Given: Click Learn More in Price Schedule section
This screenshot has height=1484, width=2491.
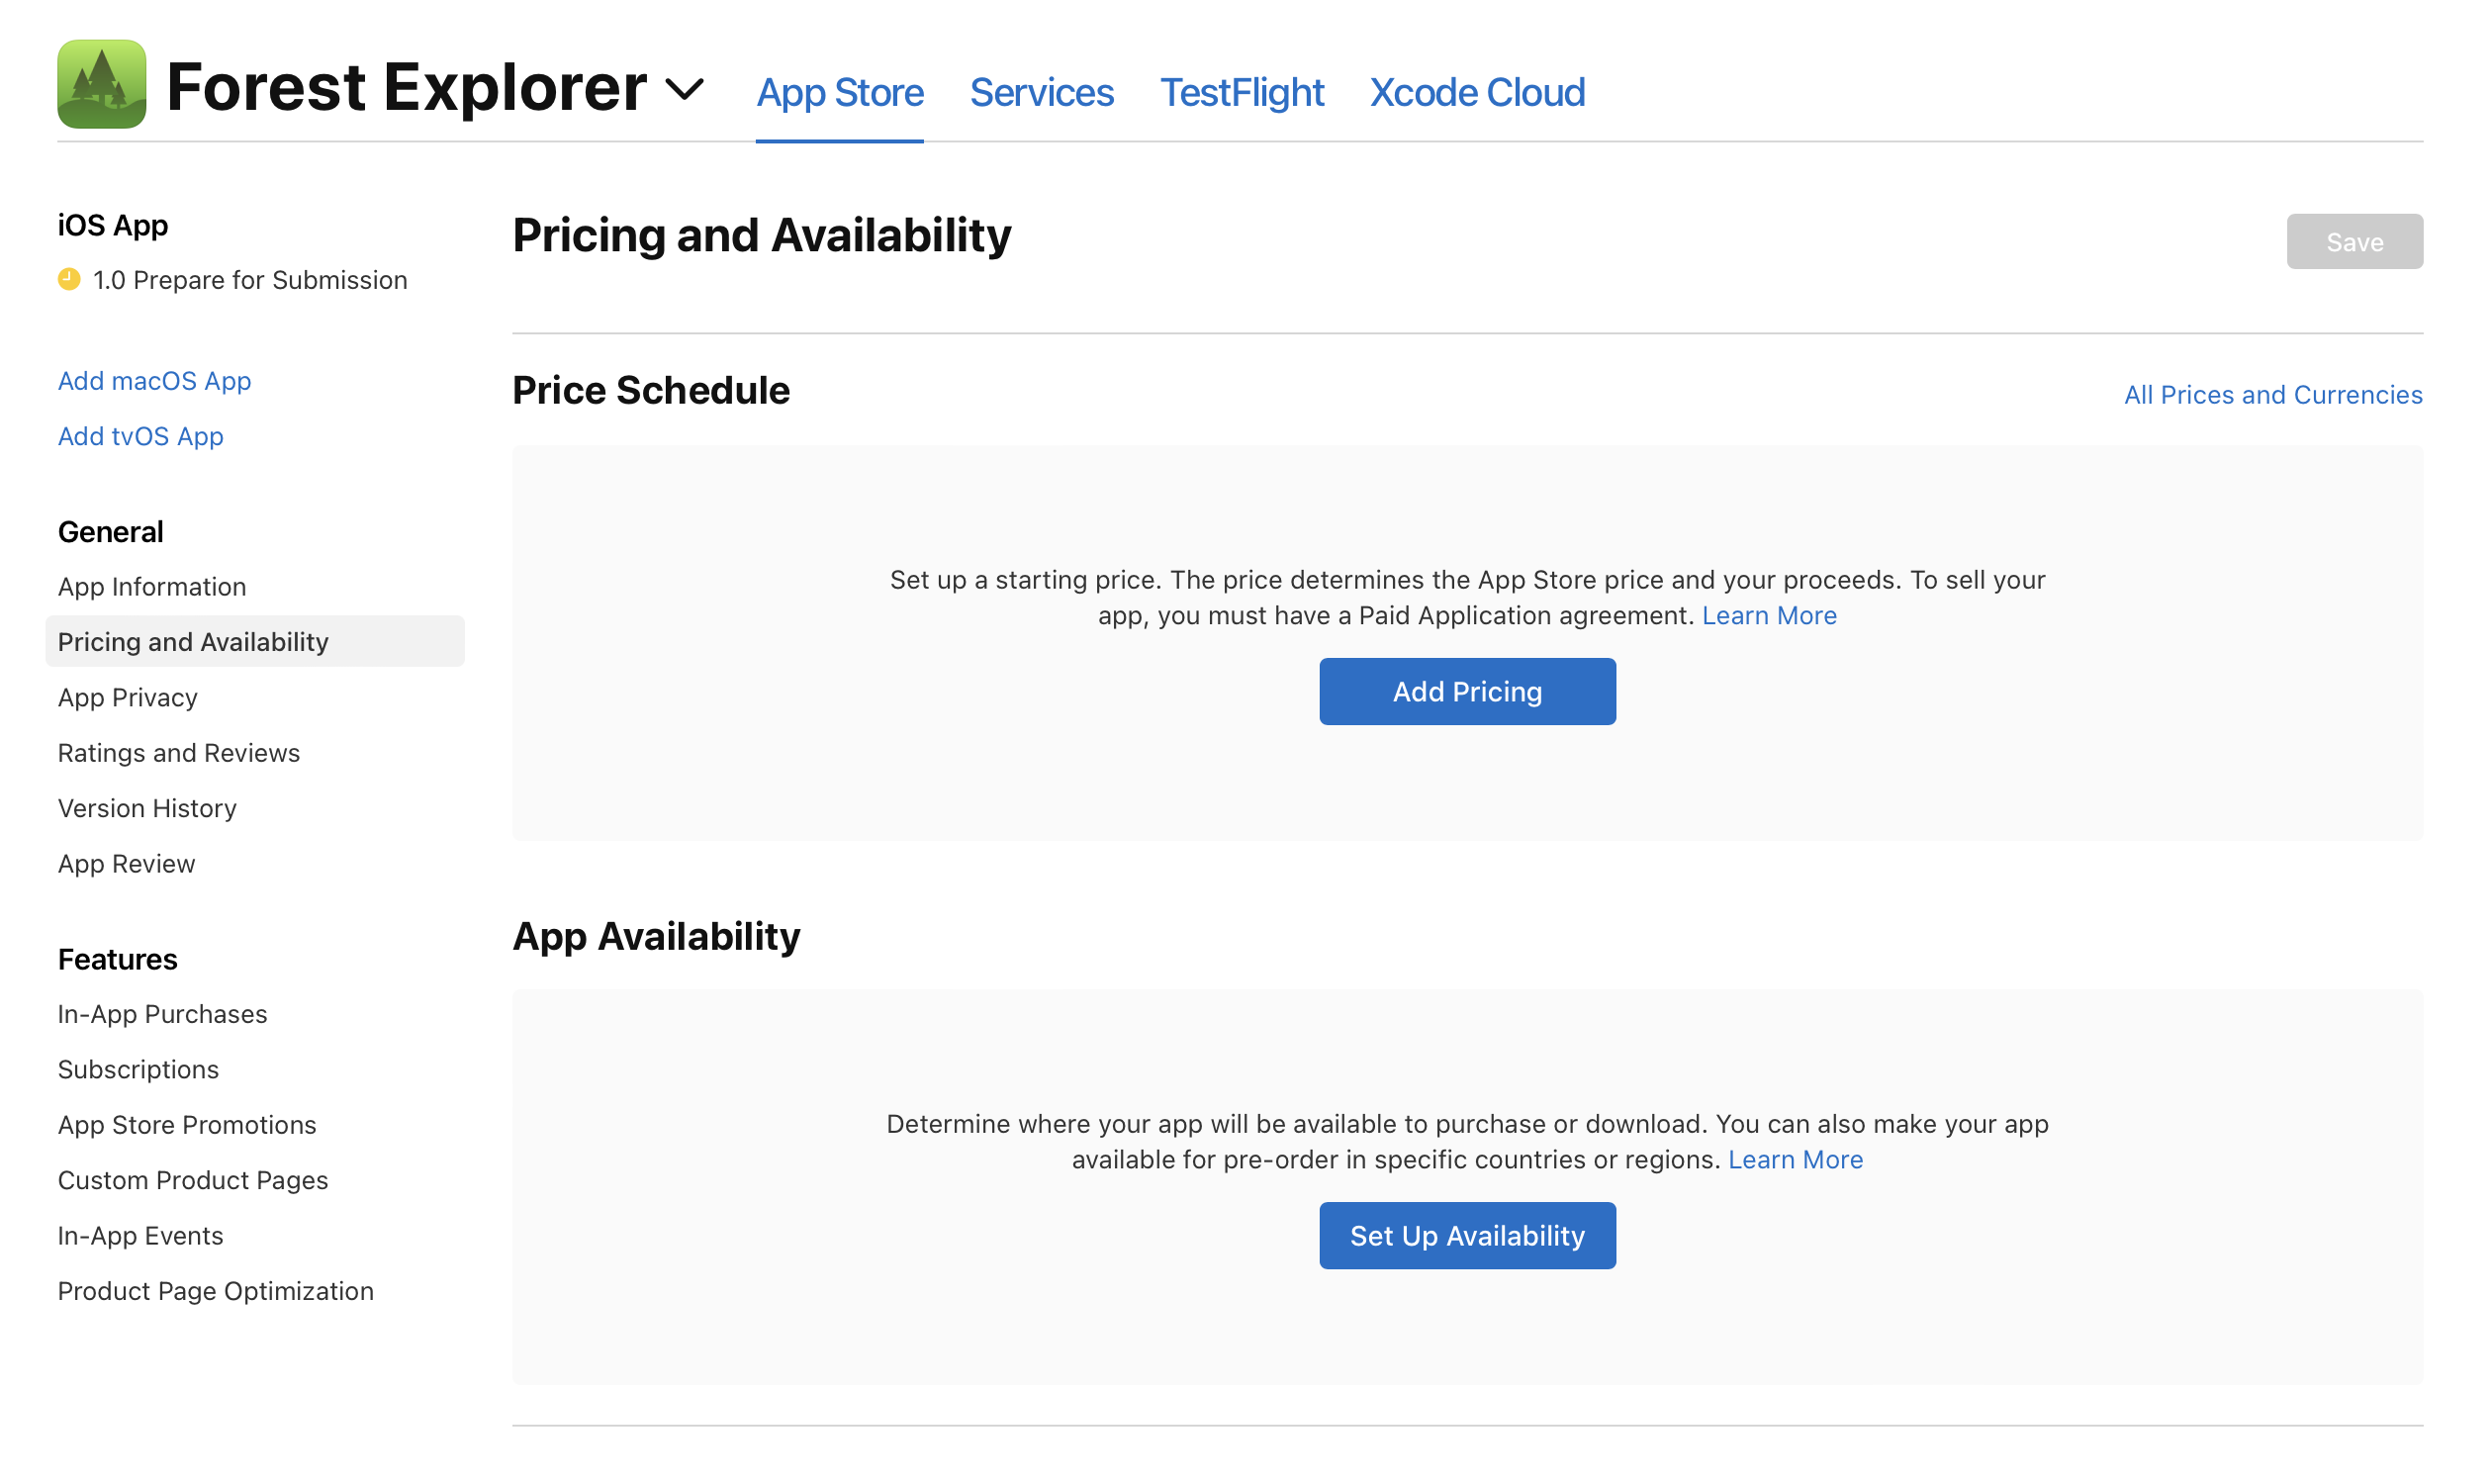Looking at the screenshot, I should [1768, 615].
